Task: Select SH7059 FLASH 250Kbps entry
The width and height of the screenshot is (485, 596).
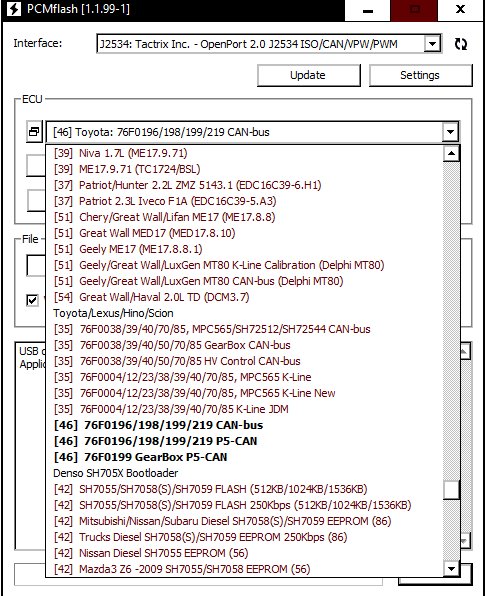Action: coord(244,505)
